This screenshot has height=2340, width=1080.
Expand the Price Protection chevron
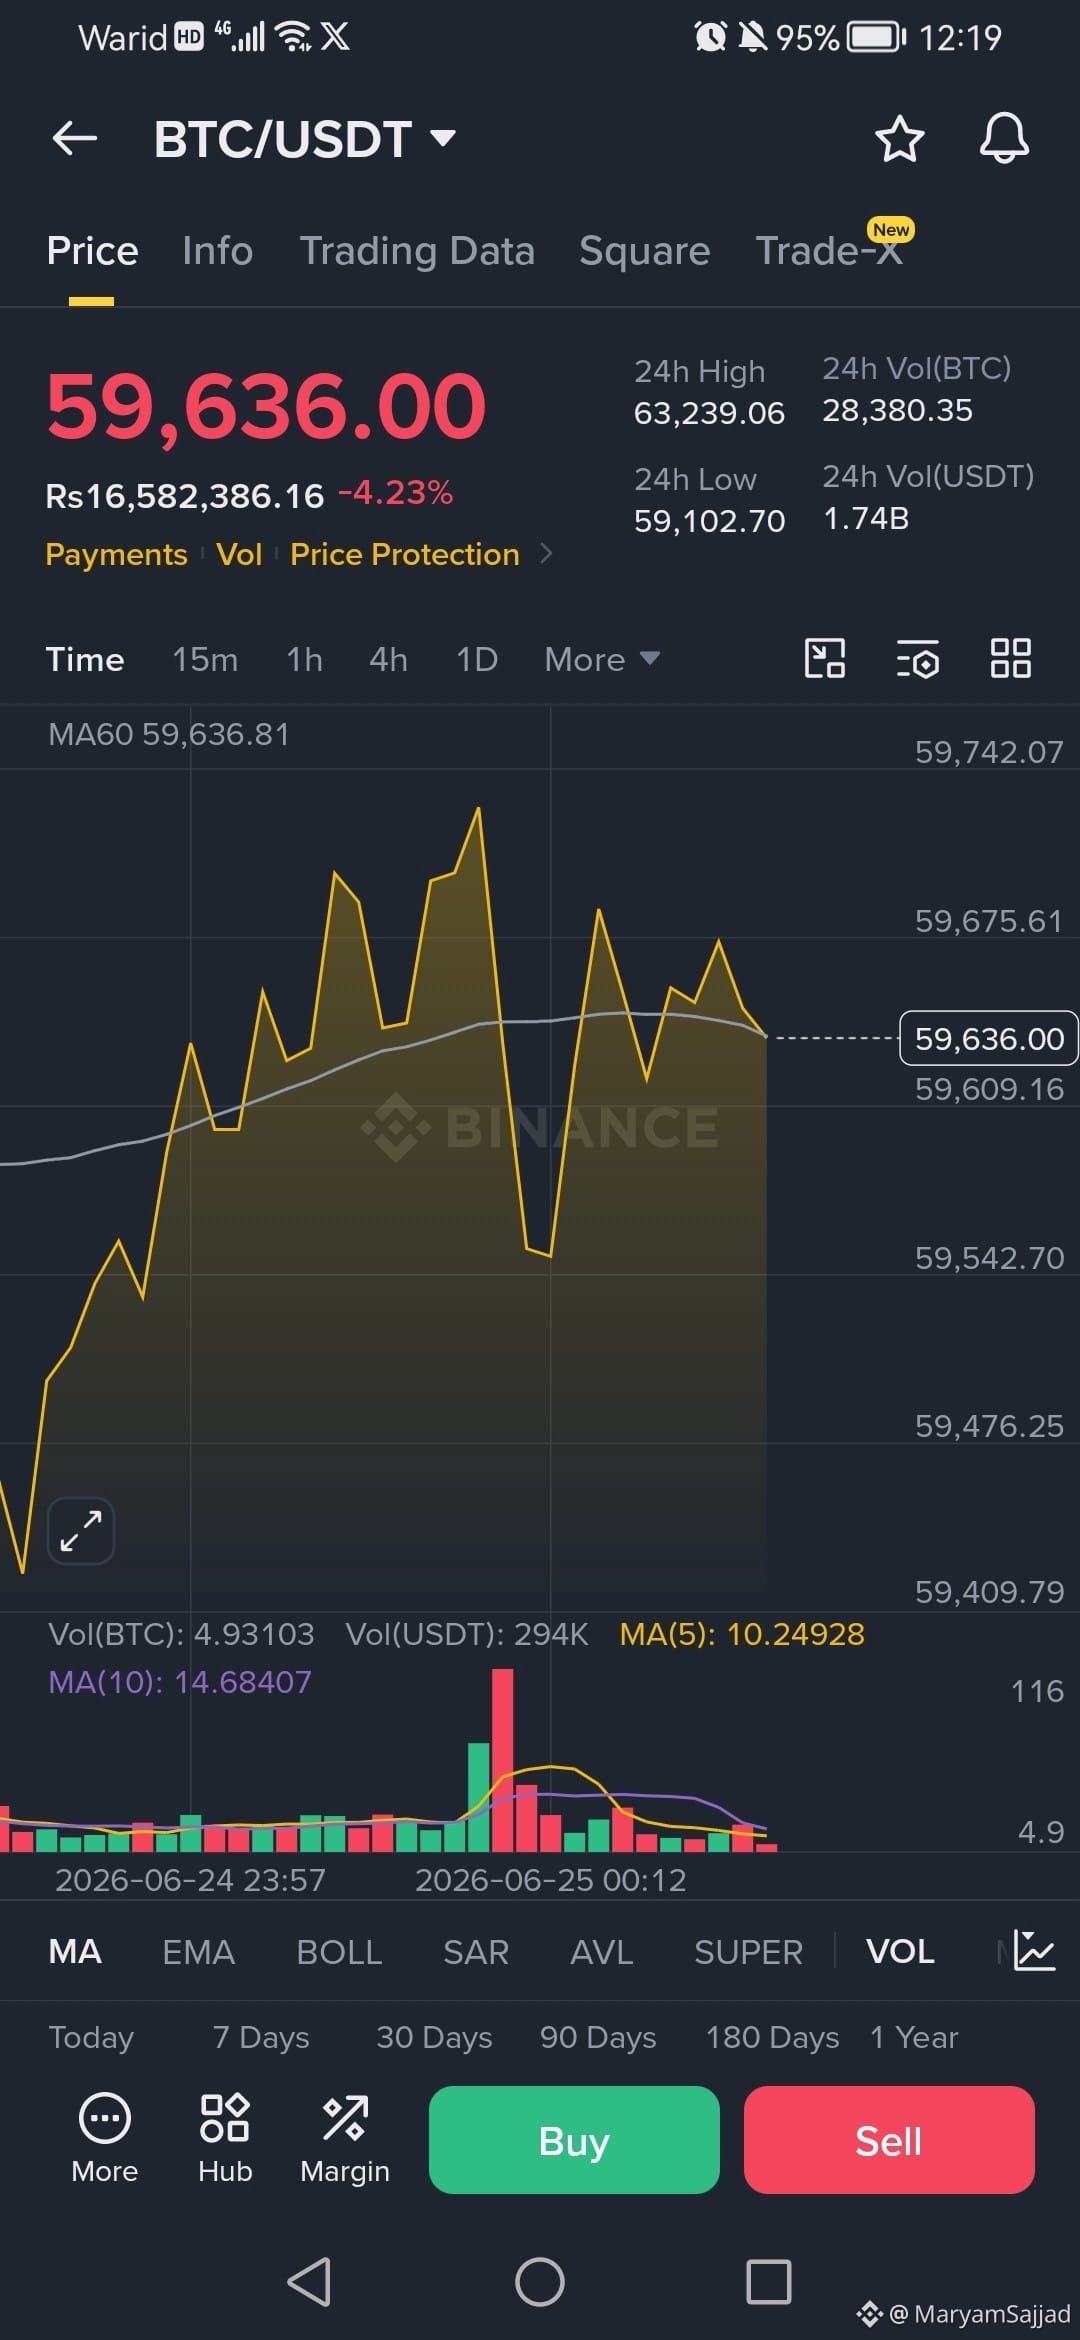coord(546,553)
